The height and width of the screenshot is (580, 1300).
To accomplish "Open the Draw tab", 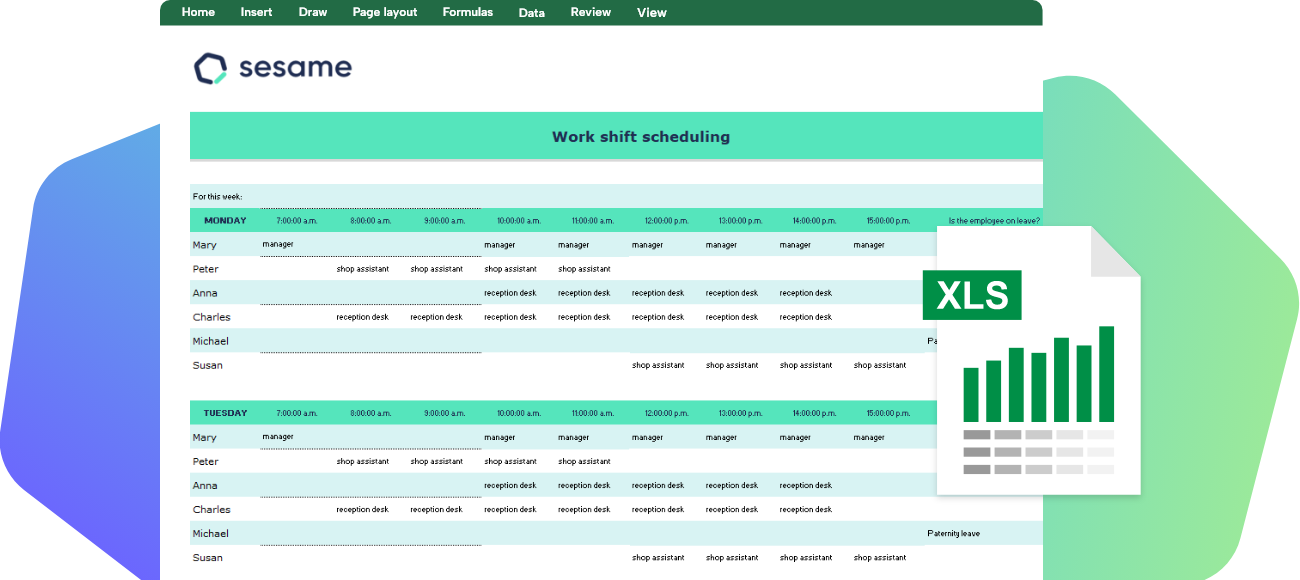I will [312, 12].
